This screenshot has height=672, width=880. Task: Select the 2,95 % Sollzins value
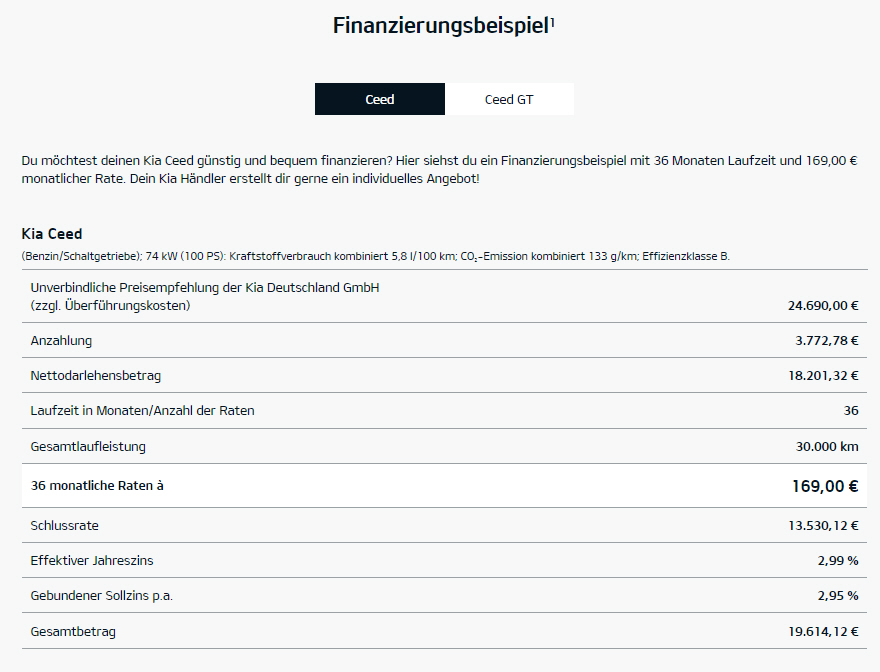838,596
